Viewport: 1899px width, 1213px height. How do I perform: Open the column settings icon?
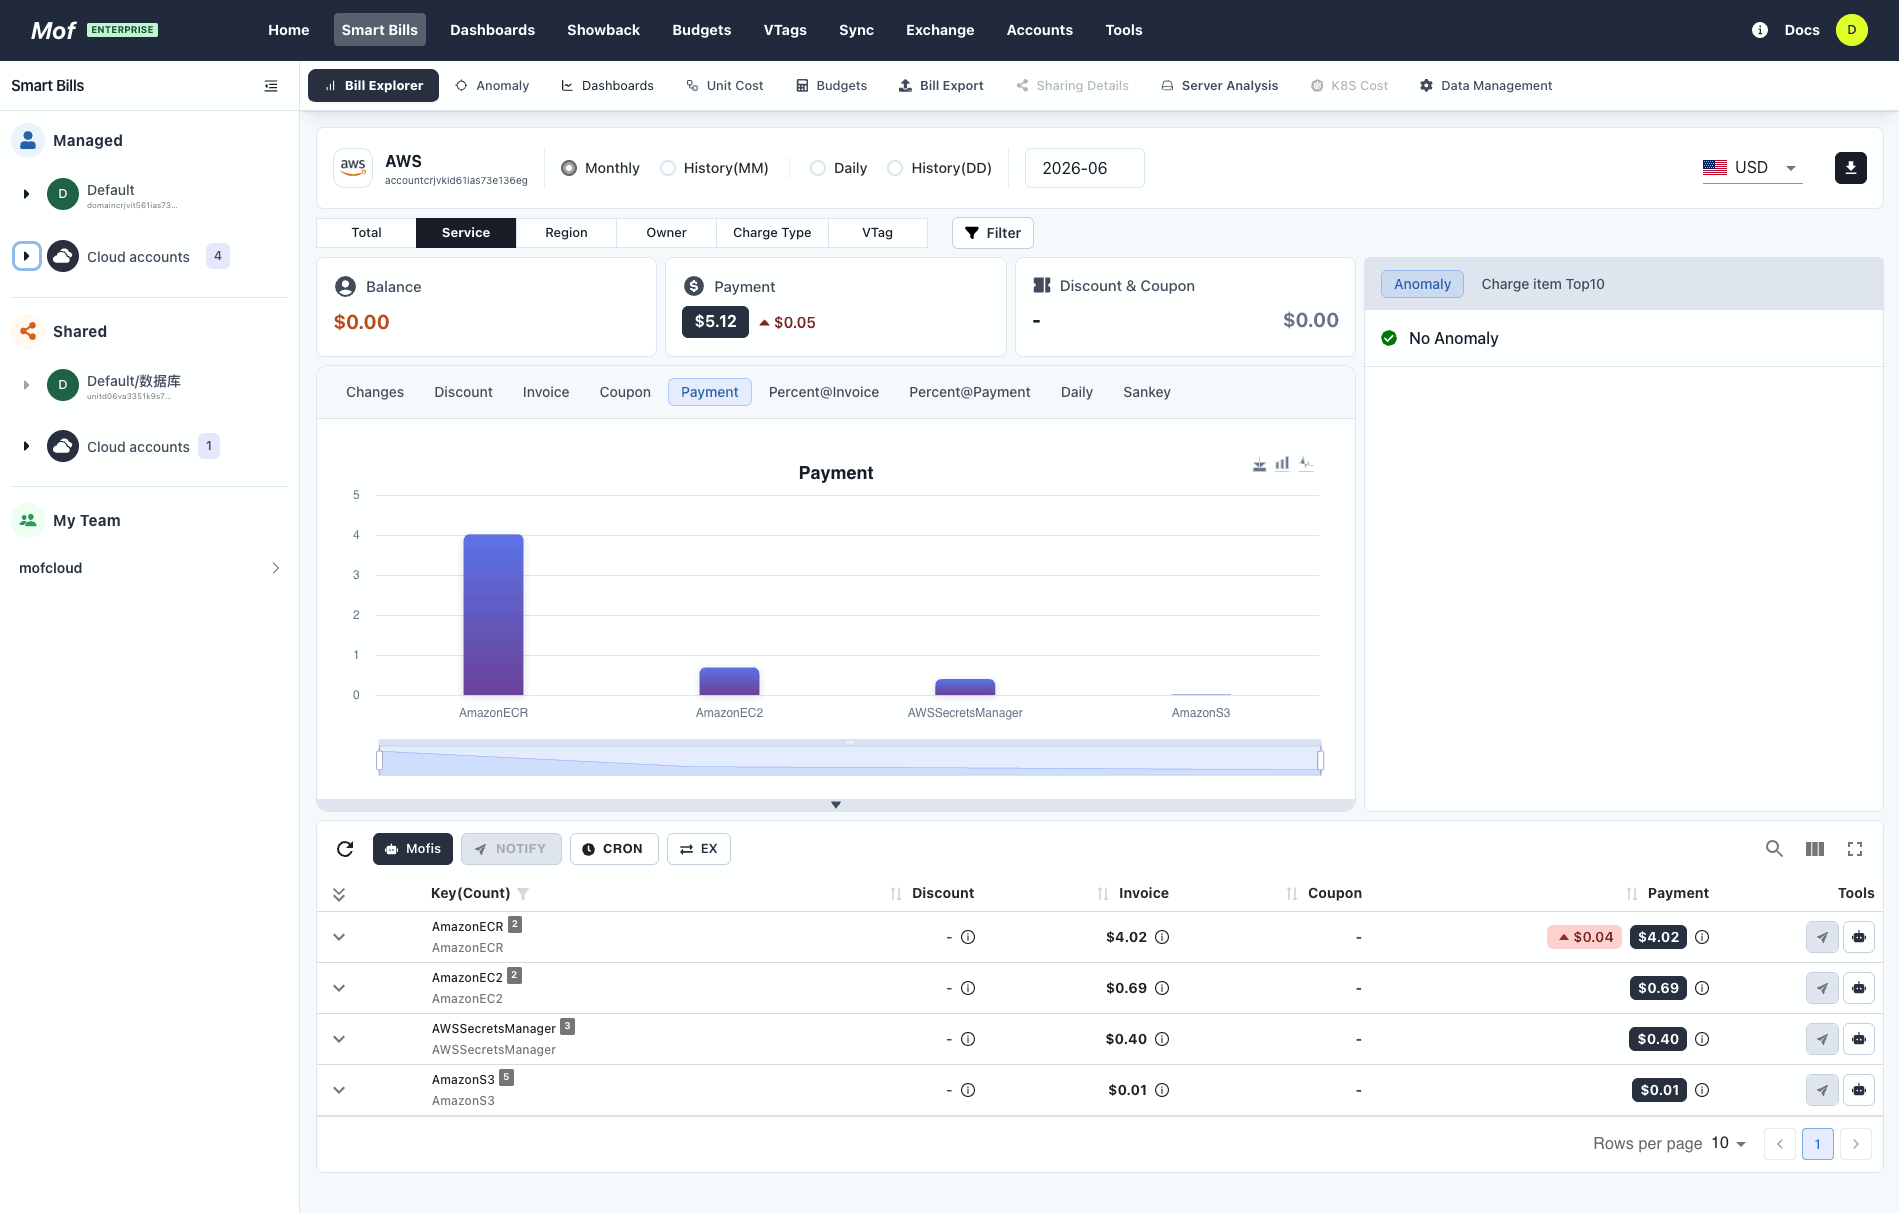[1815, 849]
